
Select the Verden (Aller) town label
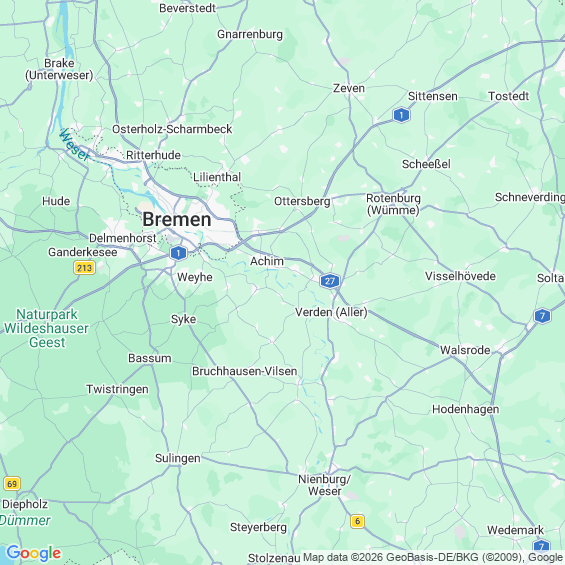click(331, 312)
